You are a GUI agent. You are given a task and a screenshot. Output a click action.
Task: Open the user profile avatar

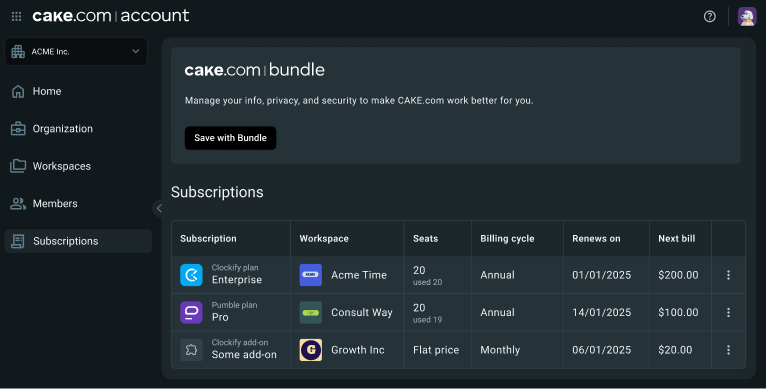(x=747, y=17)
